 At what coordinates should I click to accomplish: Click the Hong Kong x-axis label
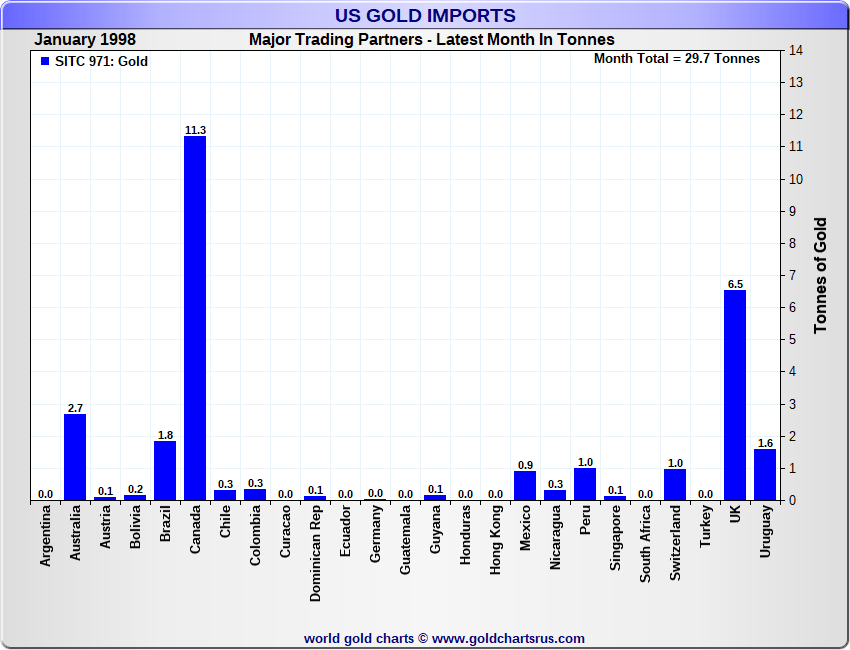(496, 539)
